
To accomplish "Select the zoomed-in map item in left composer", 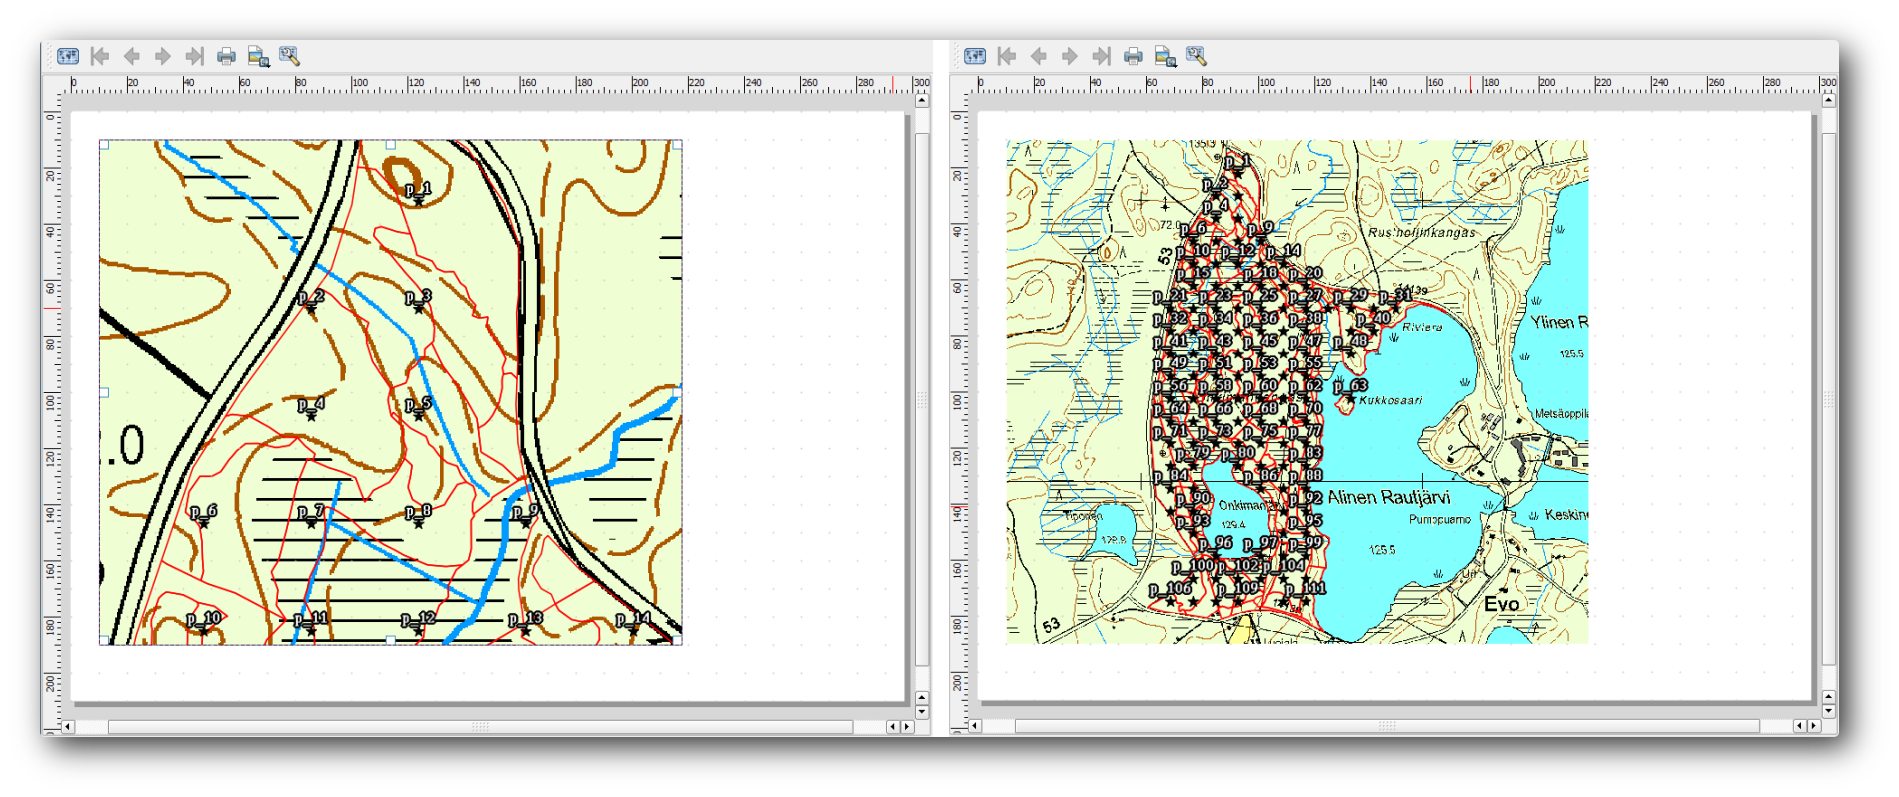I will click(390, 392).
